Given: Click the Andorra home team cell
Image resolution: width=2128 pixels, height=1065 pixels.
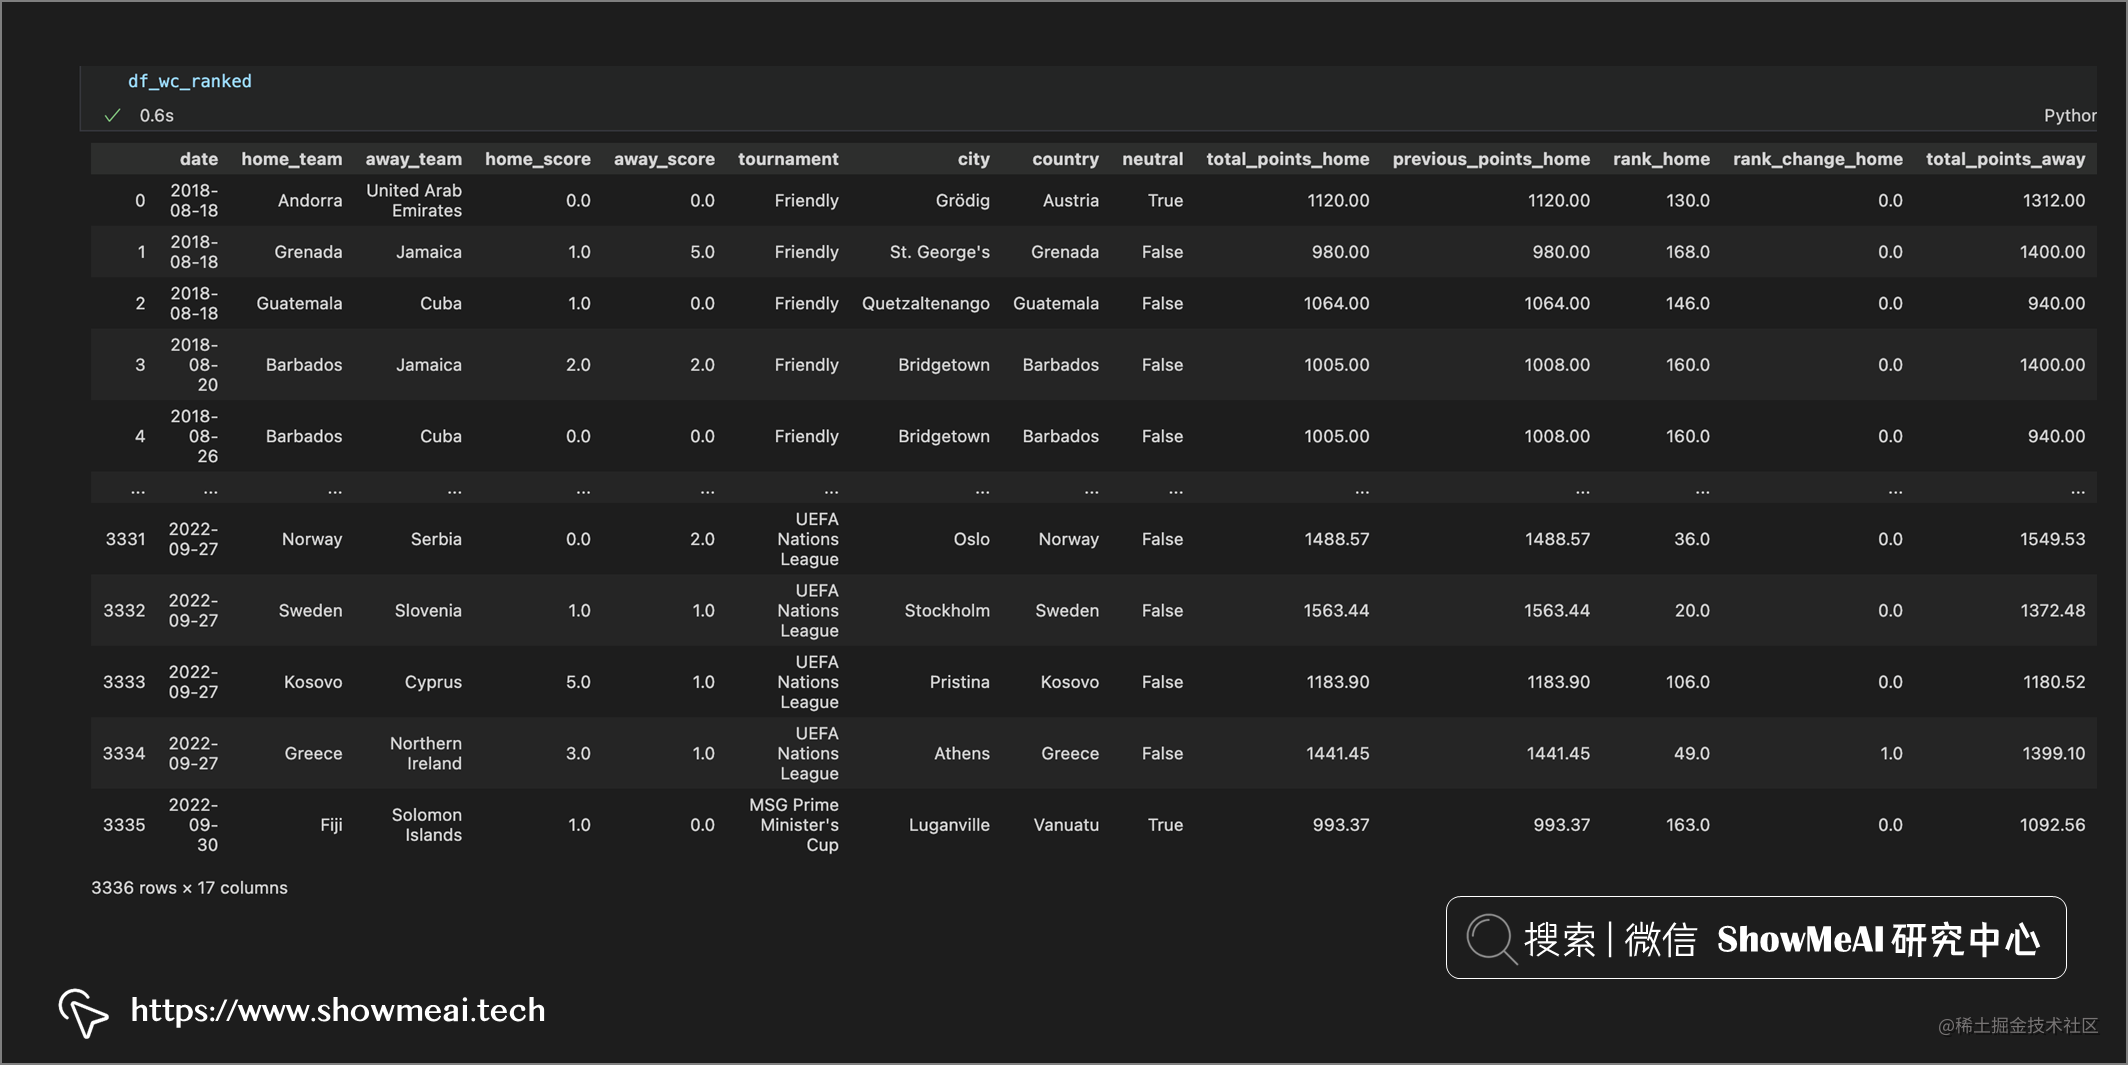Looking at the screenshot, I should (310, 201).
